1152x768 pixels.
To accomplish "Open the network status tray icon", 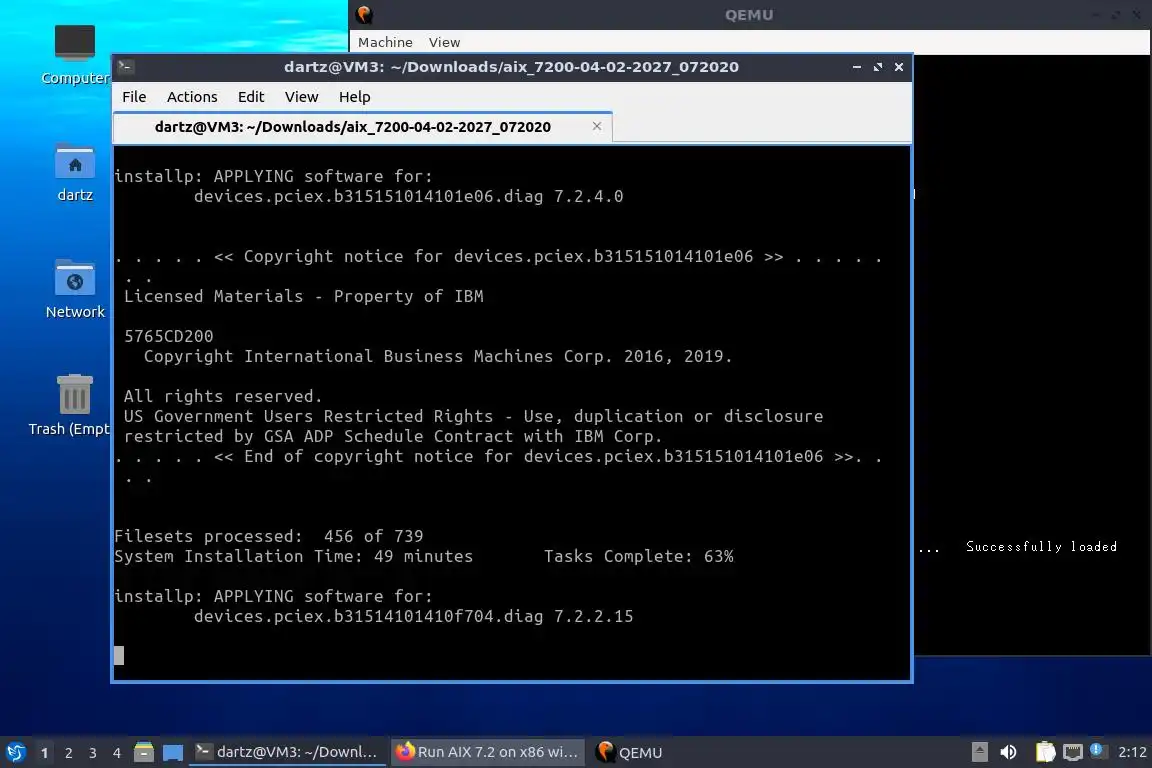I will [x=1073, y=752].
